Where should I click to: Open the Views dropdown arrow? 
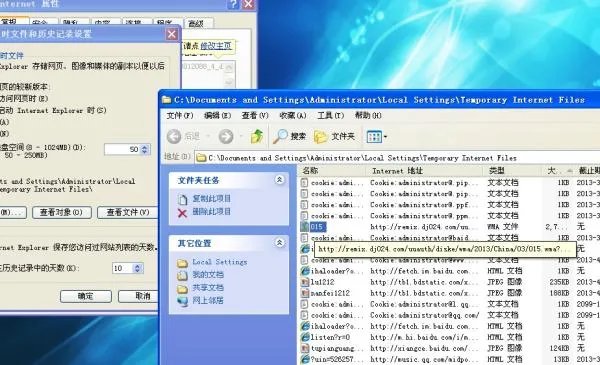[x=385, y=137]
